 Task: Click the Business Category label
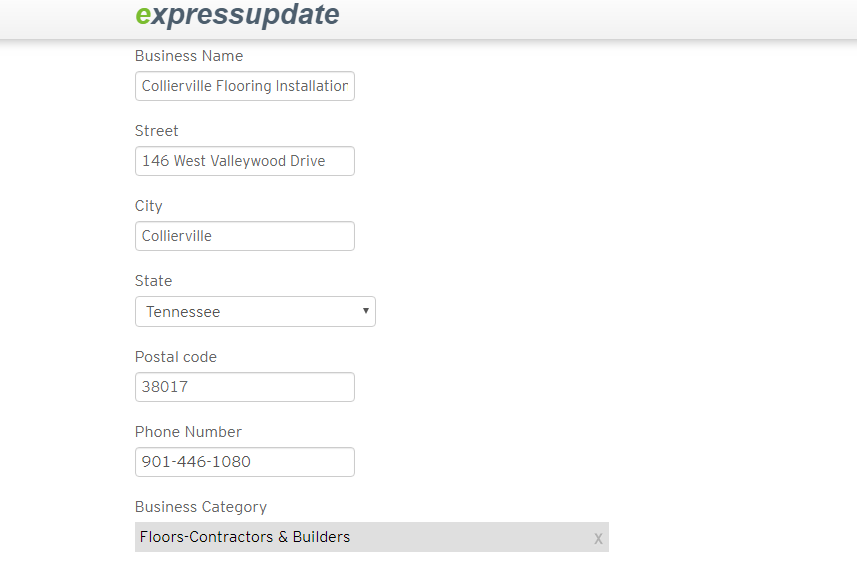coord(201,507)
